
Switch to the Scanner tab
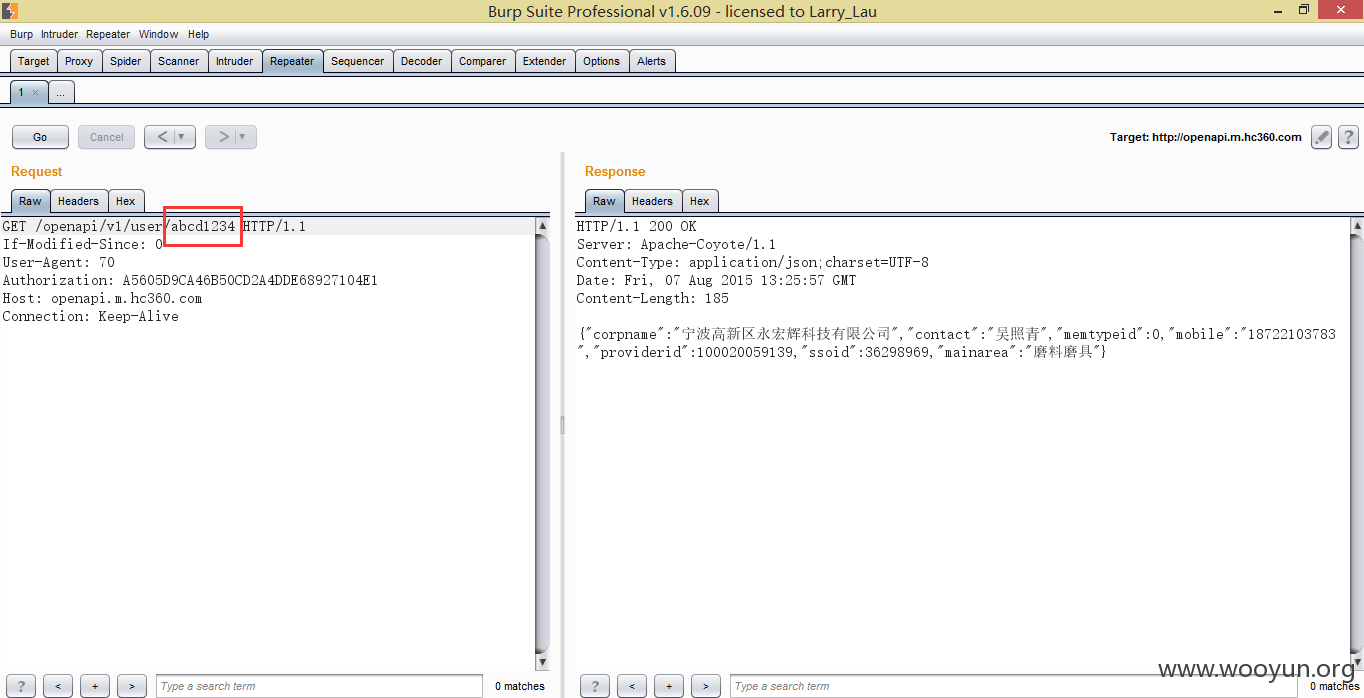tap(179, 61)
